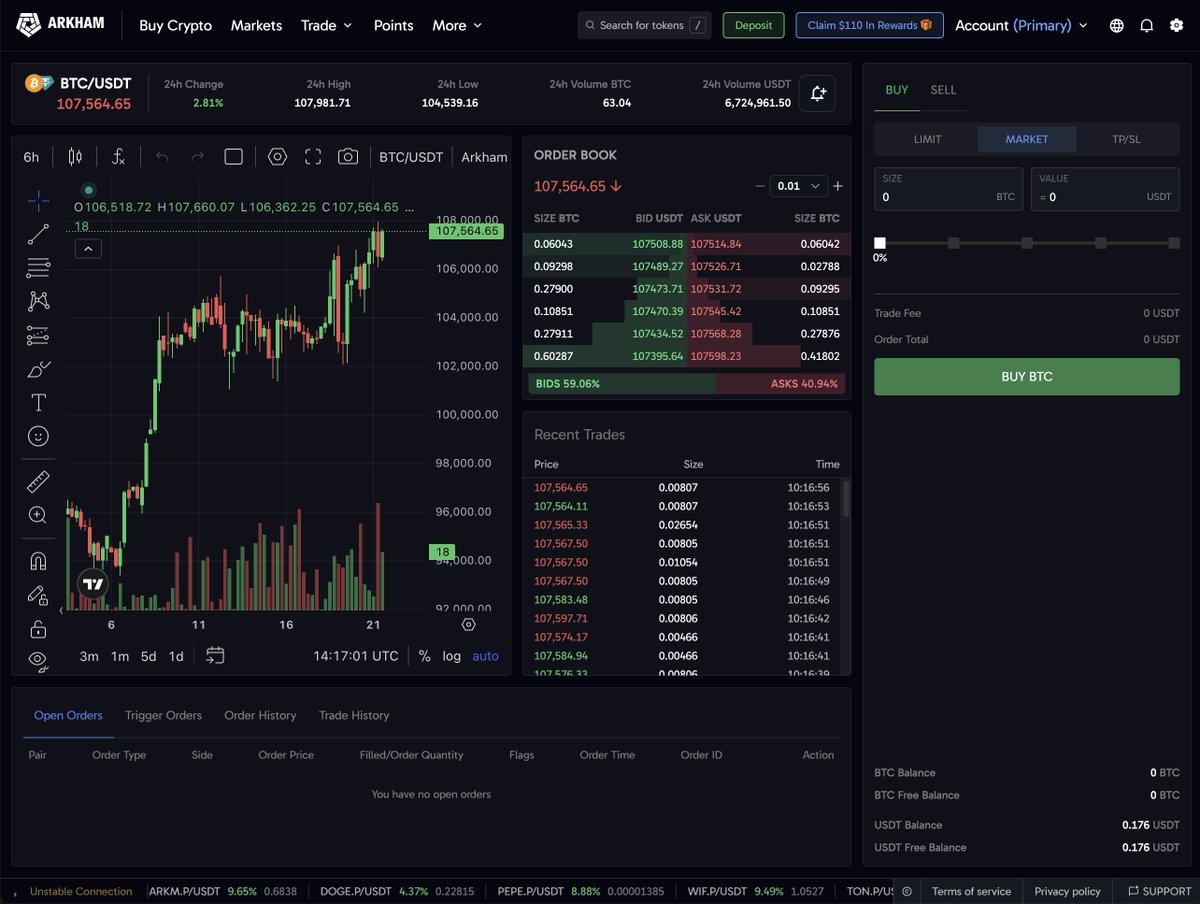Viewport: 1200px width, 904px height.
Task: Open the notifications bell
Action: coord(1146,25)
